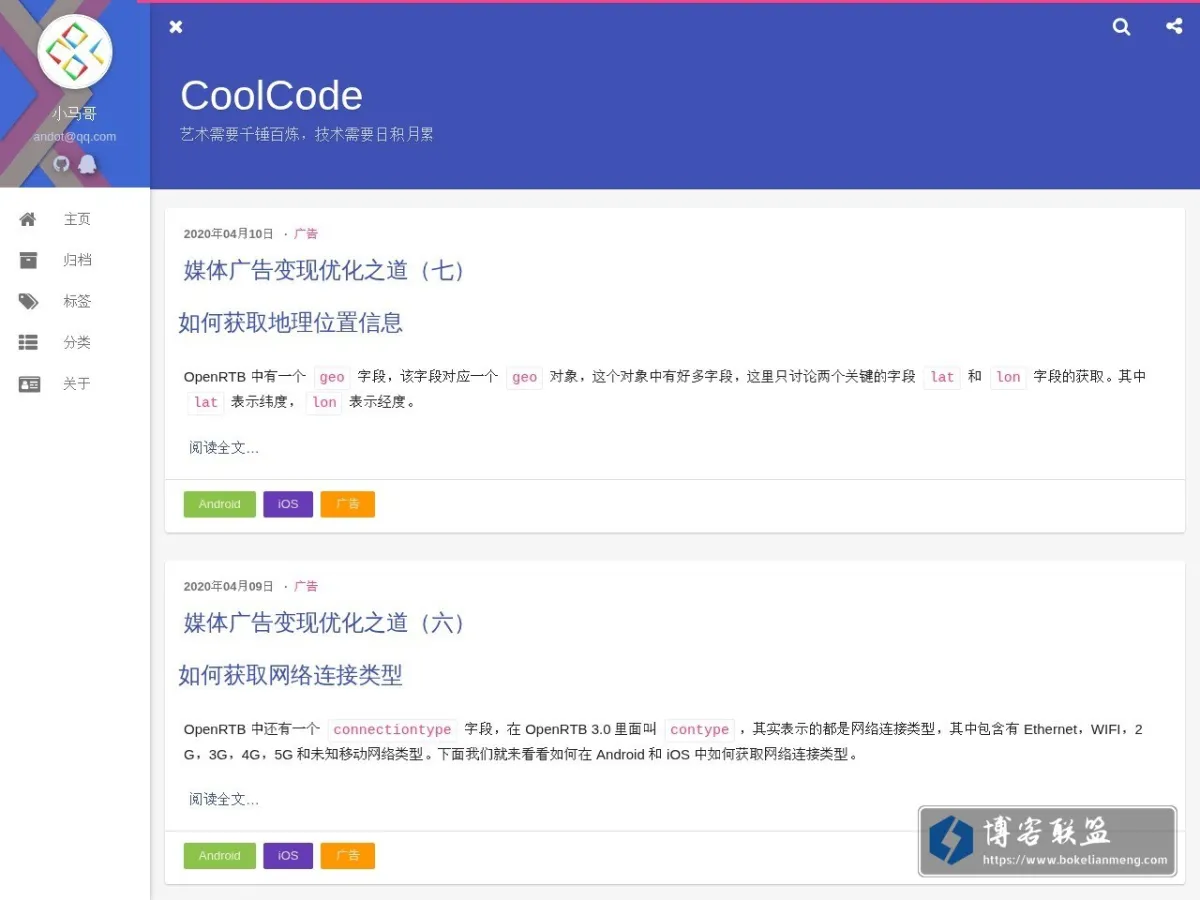Open 分类 in the sidebar menu
Image resolution: width=1200 pixels, height=900 pixels.
75,342
